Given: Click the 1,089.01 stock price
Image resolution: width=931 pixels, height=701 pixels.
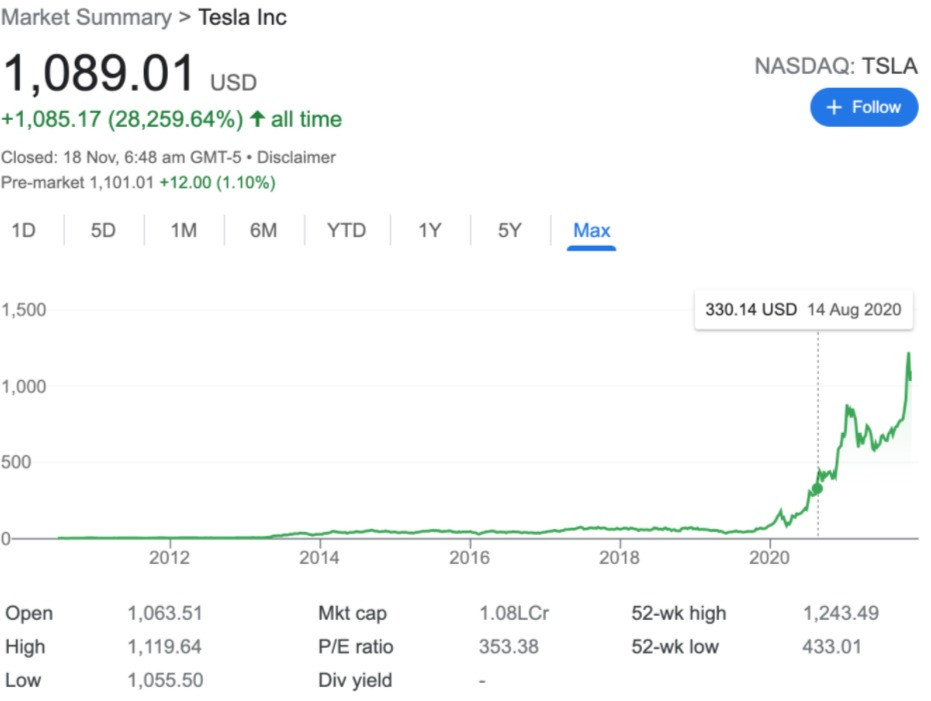Looking at the screenshot, I should point(99,74).
